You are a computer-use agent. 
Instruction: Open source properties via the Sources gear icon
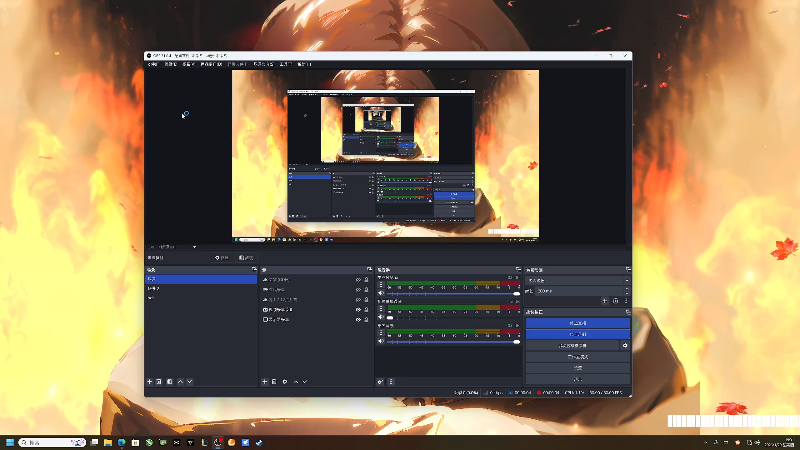(x=285, y=382)
